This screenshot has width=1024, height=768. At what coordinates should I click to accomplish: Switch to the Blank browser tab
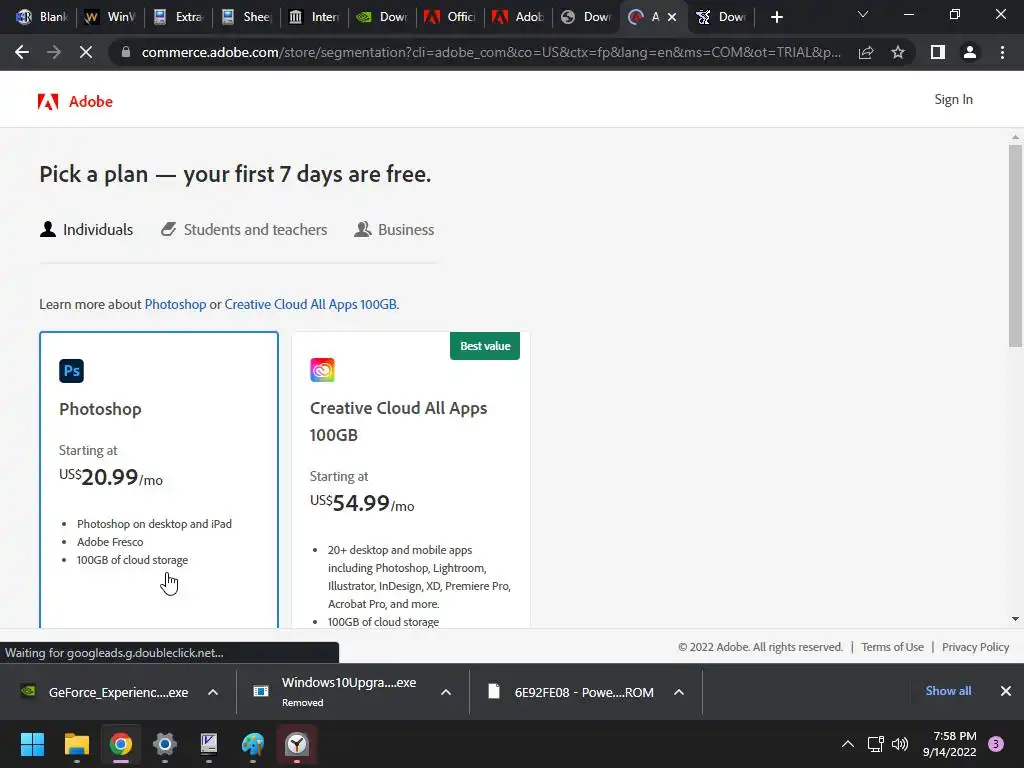pos(41,17)
